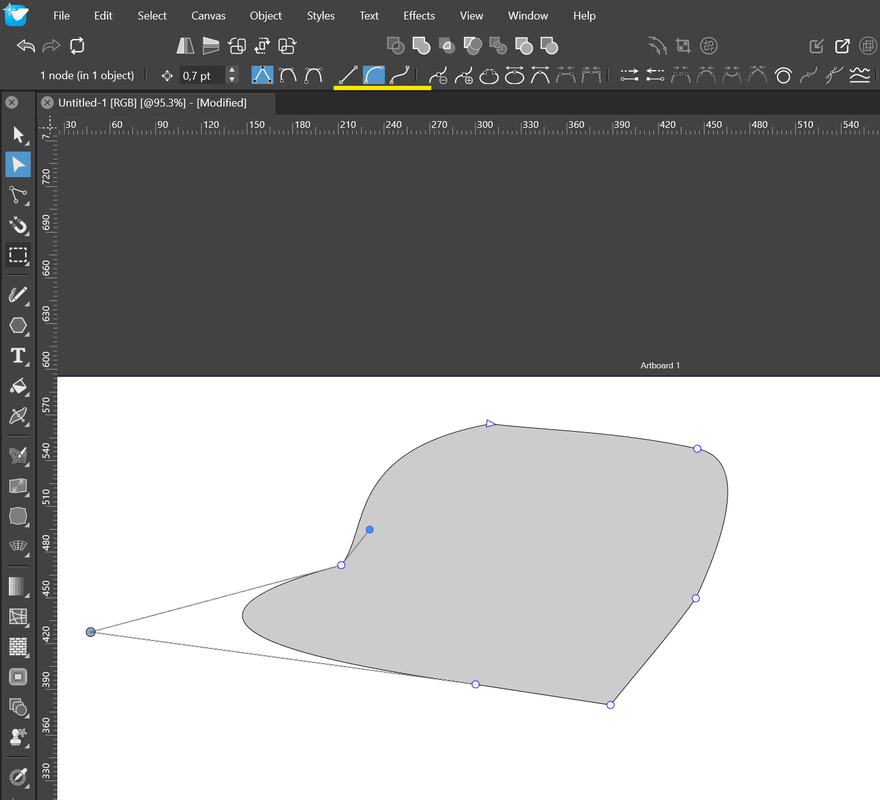Select the Text tool in the toolbox

click(x=18, y=356)
